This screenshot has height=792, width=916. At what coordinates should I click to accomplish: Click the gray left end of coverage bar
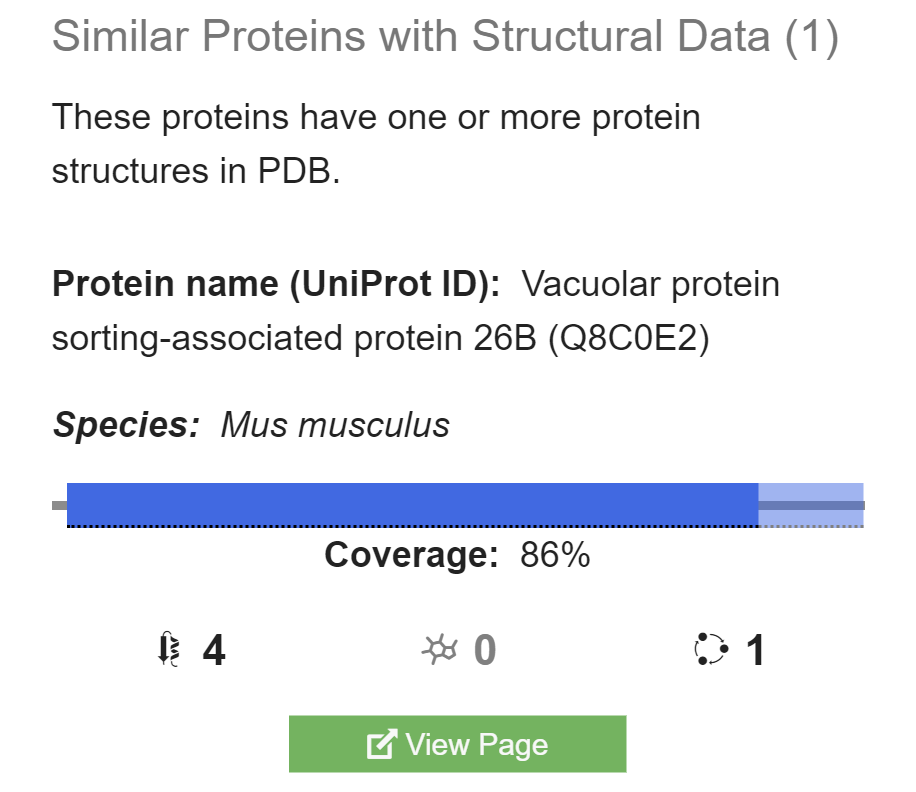click(x=59, y=506)
